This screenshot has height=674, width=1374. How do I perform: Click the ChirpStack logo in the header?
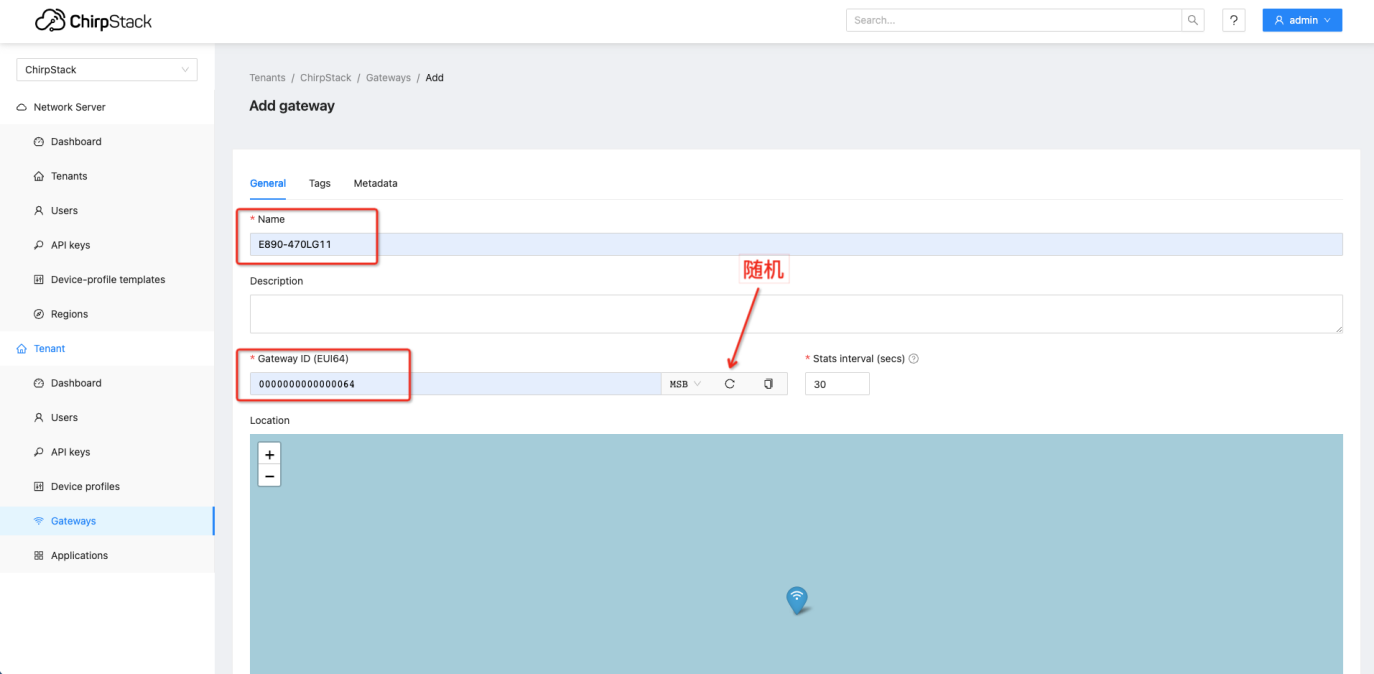click(x=93, y=19)
